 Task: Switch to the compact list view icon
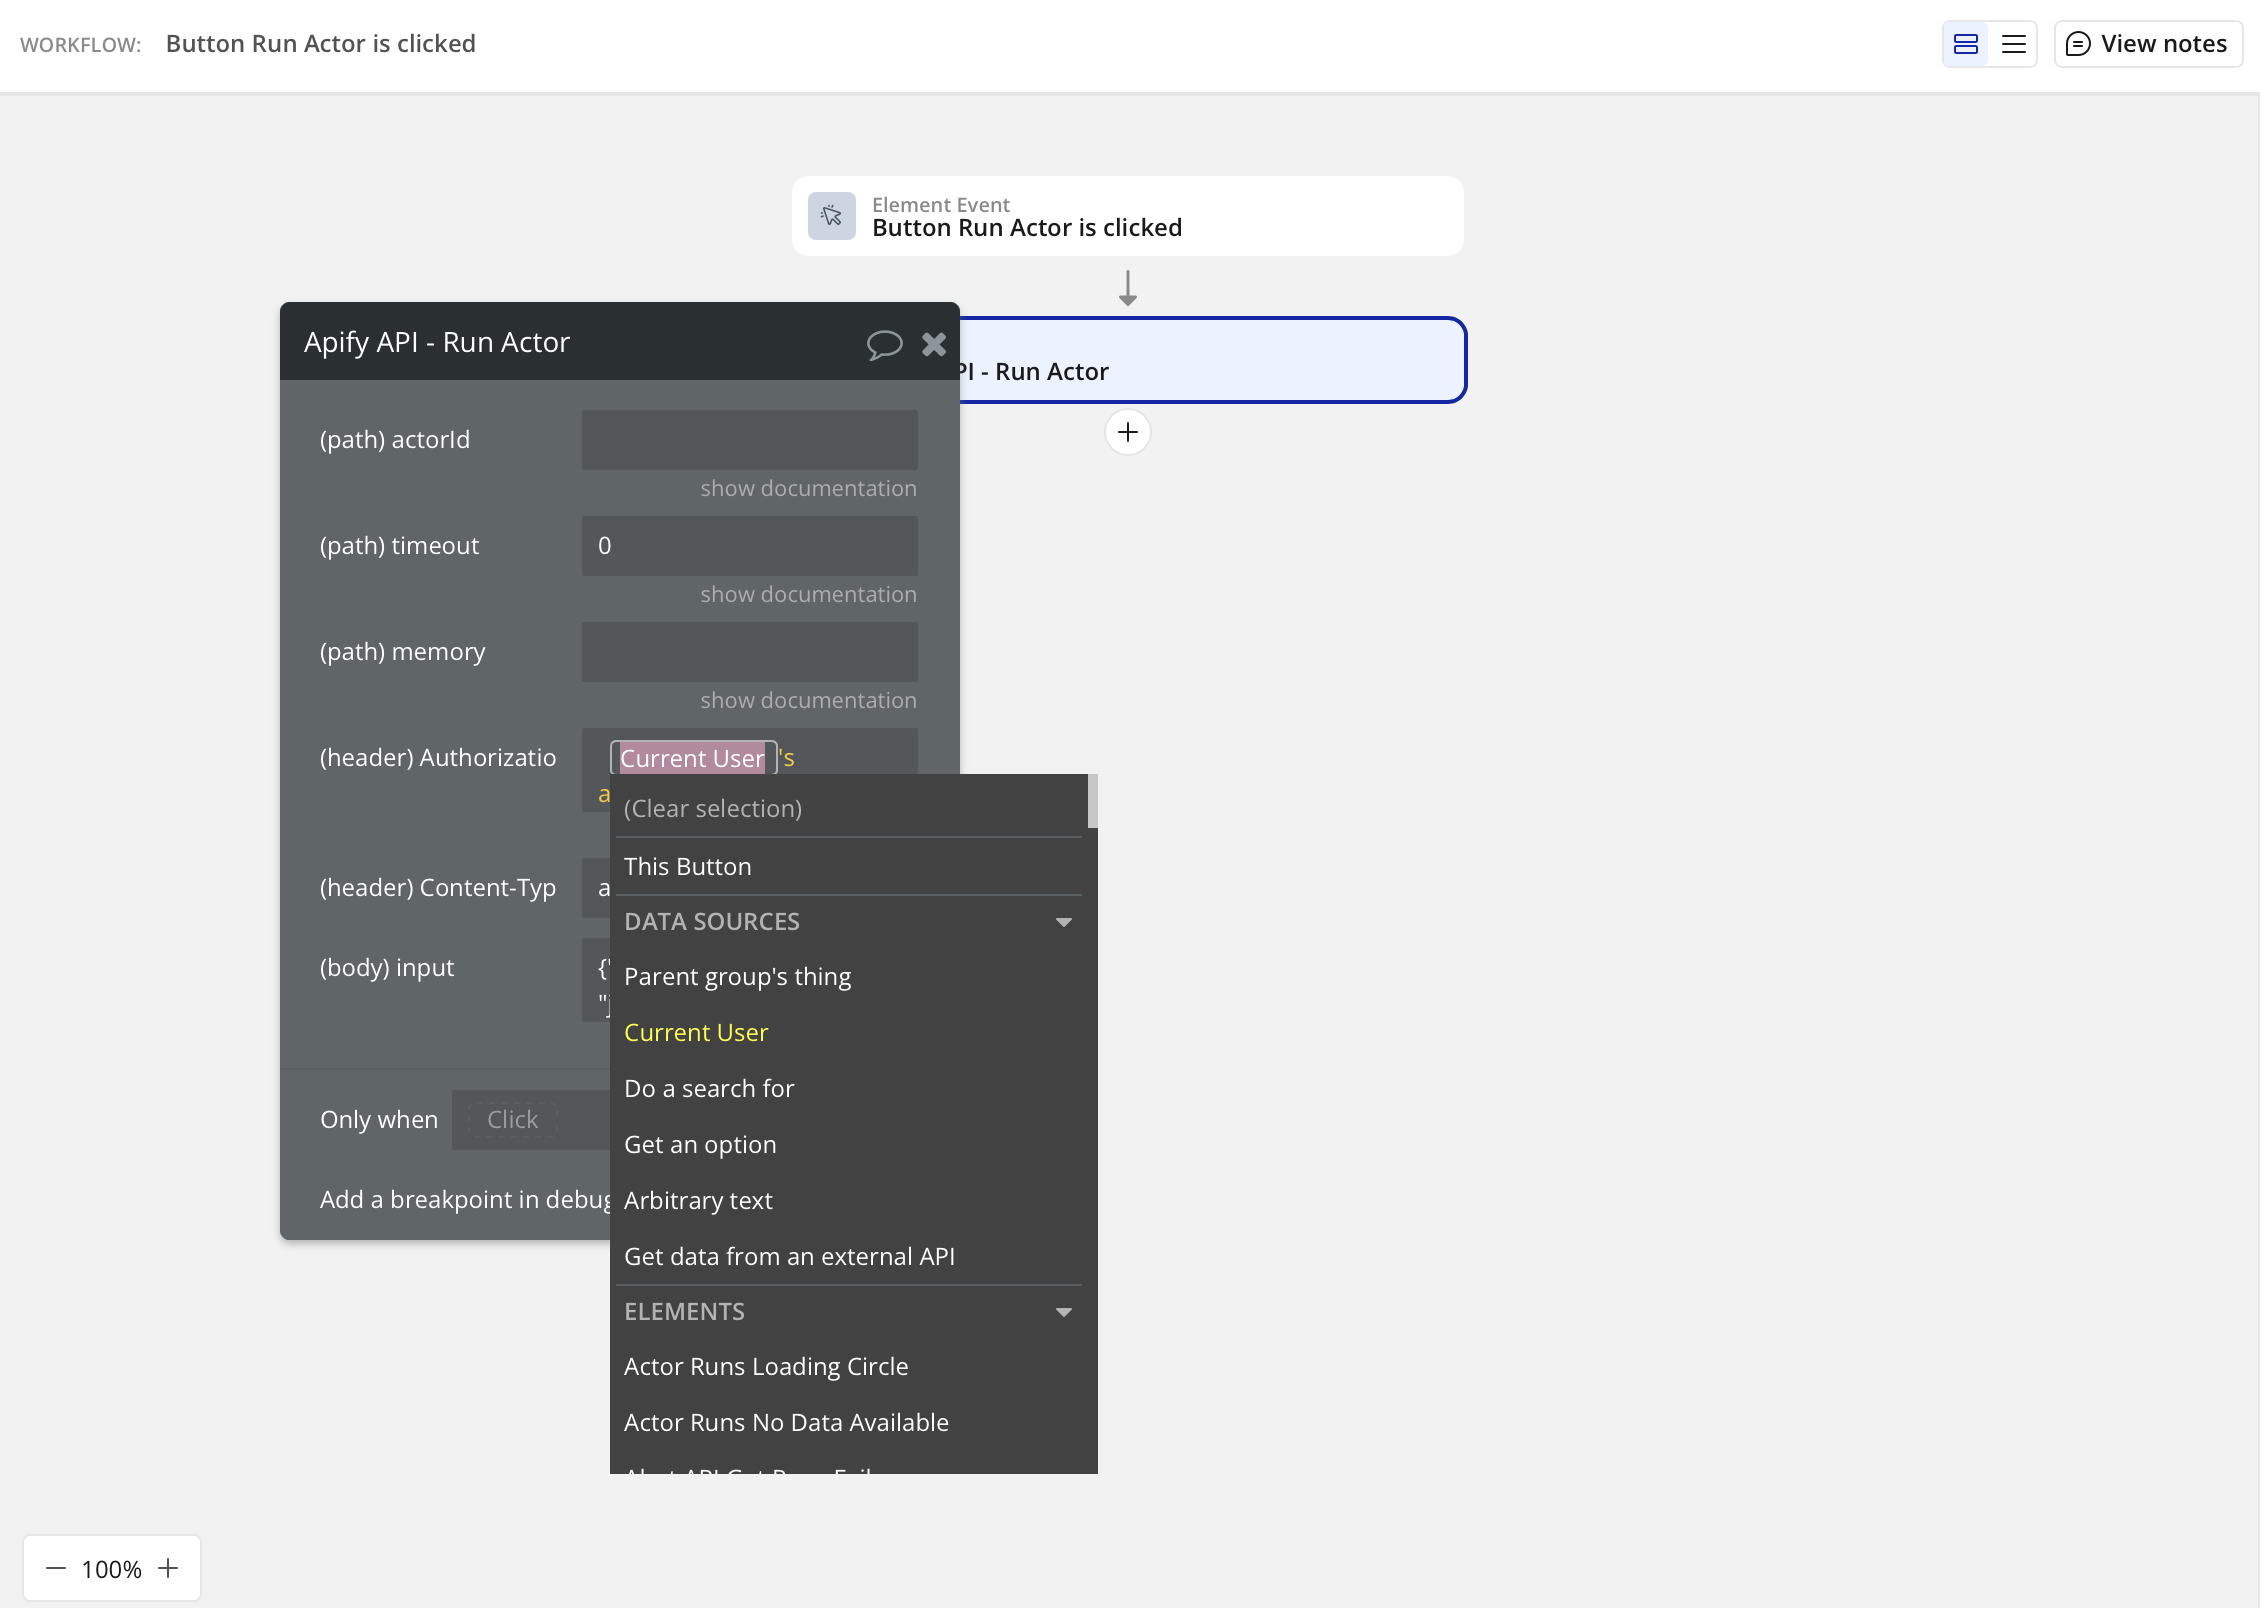point(2013,44)
